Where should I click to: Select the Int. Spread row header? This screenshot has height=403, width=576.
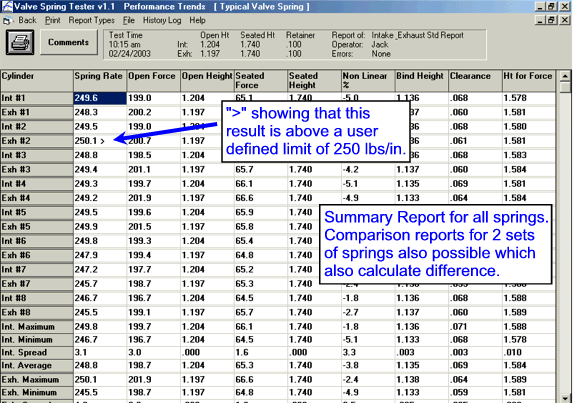[x=37, y=353]
